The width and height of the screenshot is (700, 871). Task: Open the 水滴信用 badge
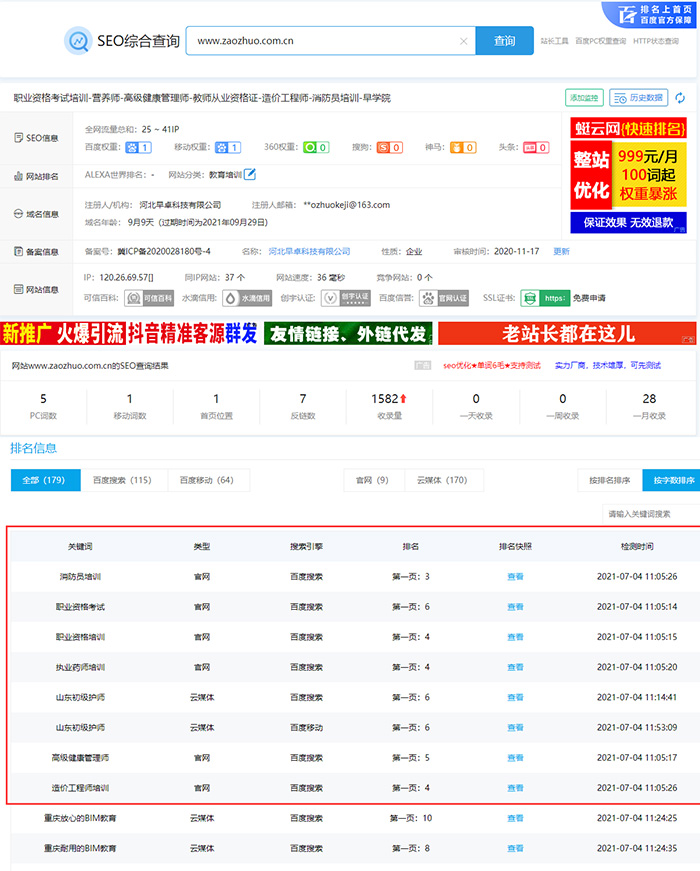pyautogui.click(x=248, y=298)
